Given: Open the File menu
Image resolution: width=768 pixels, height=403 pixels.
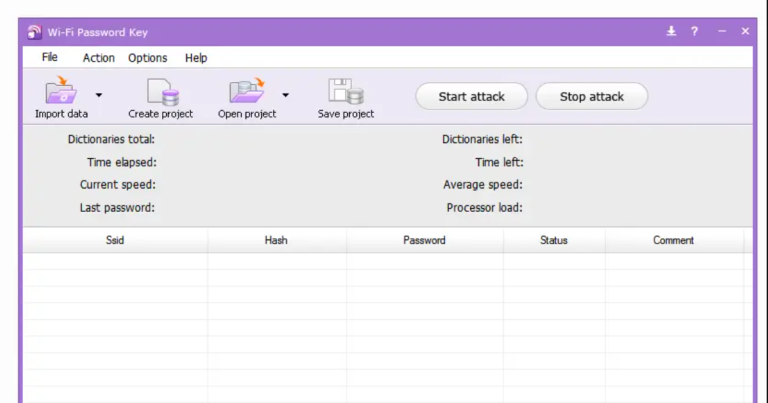Looking at the screenshot, I should click(49, 57).
